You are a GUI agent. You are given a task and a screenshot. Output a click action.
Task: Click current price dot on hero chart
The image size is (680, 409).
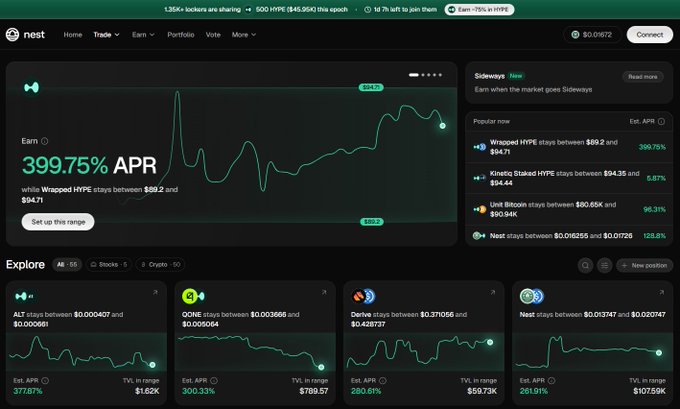click(442, 126)
